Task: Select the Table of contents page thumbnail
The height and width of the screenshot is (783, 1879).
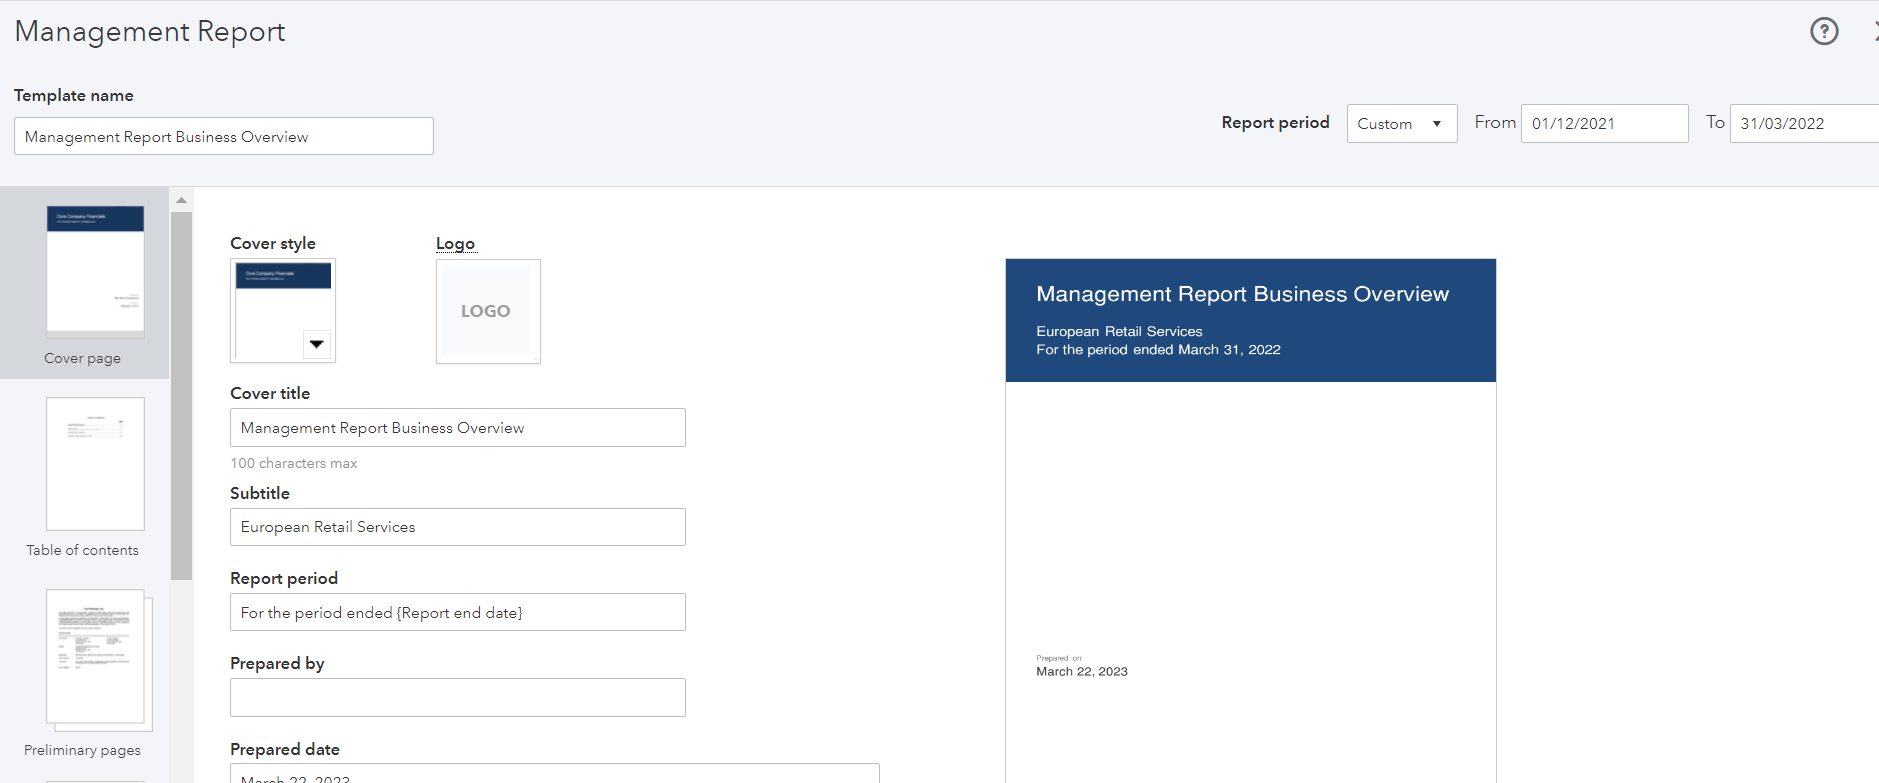Action: (x=95, y=464)
